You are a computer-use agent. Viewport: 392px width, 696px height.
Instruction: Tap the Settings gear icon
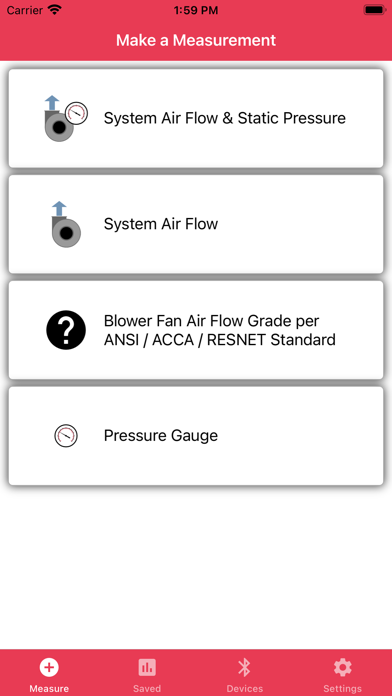coord(343,667)
